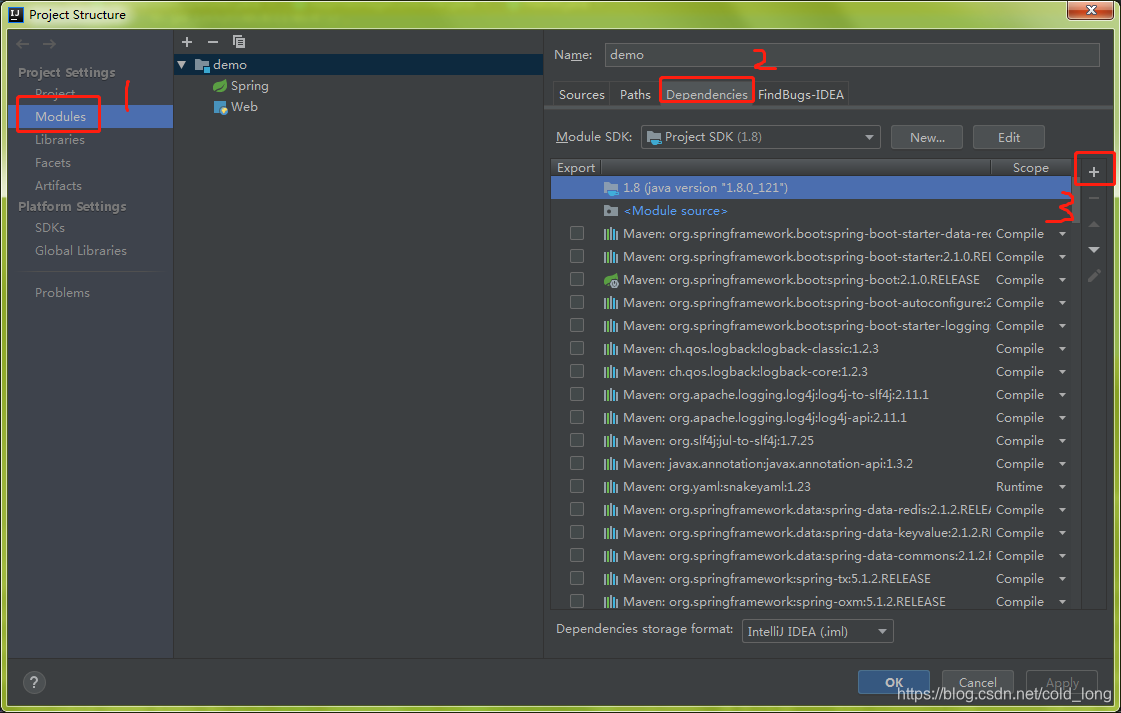The height and width of the screenshot is (713, 1121).
Task: Click the spring-oxm library icon
Action: (611, 601)
